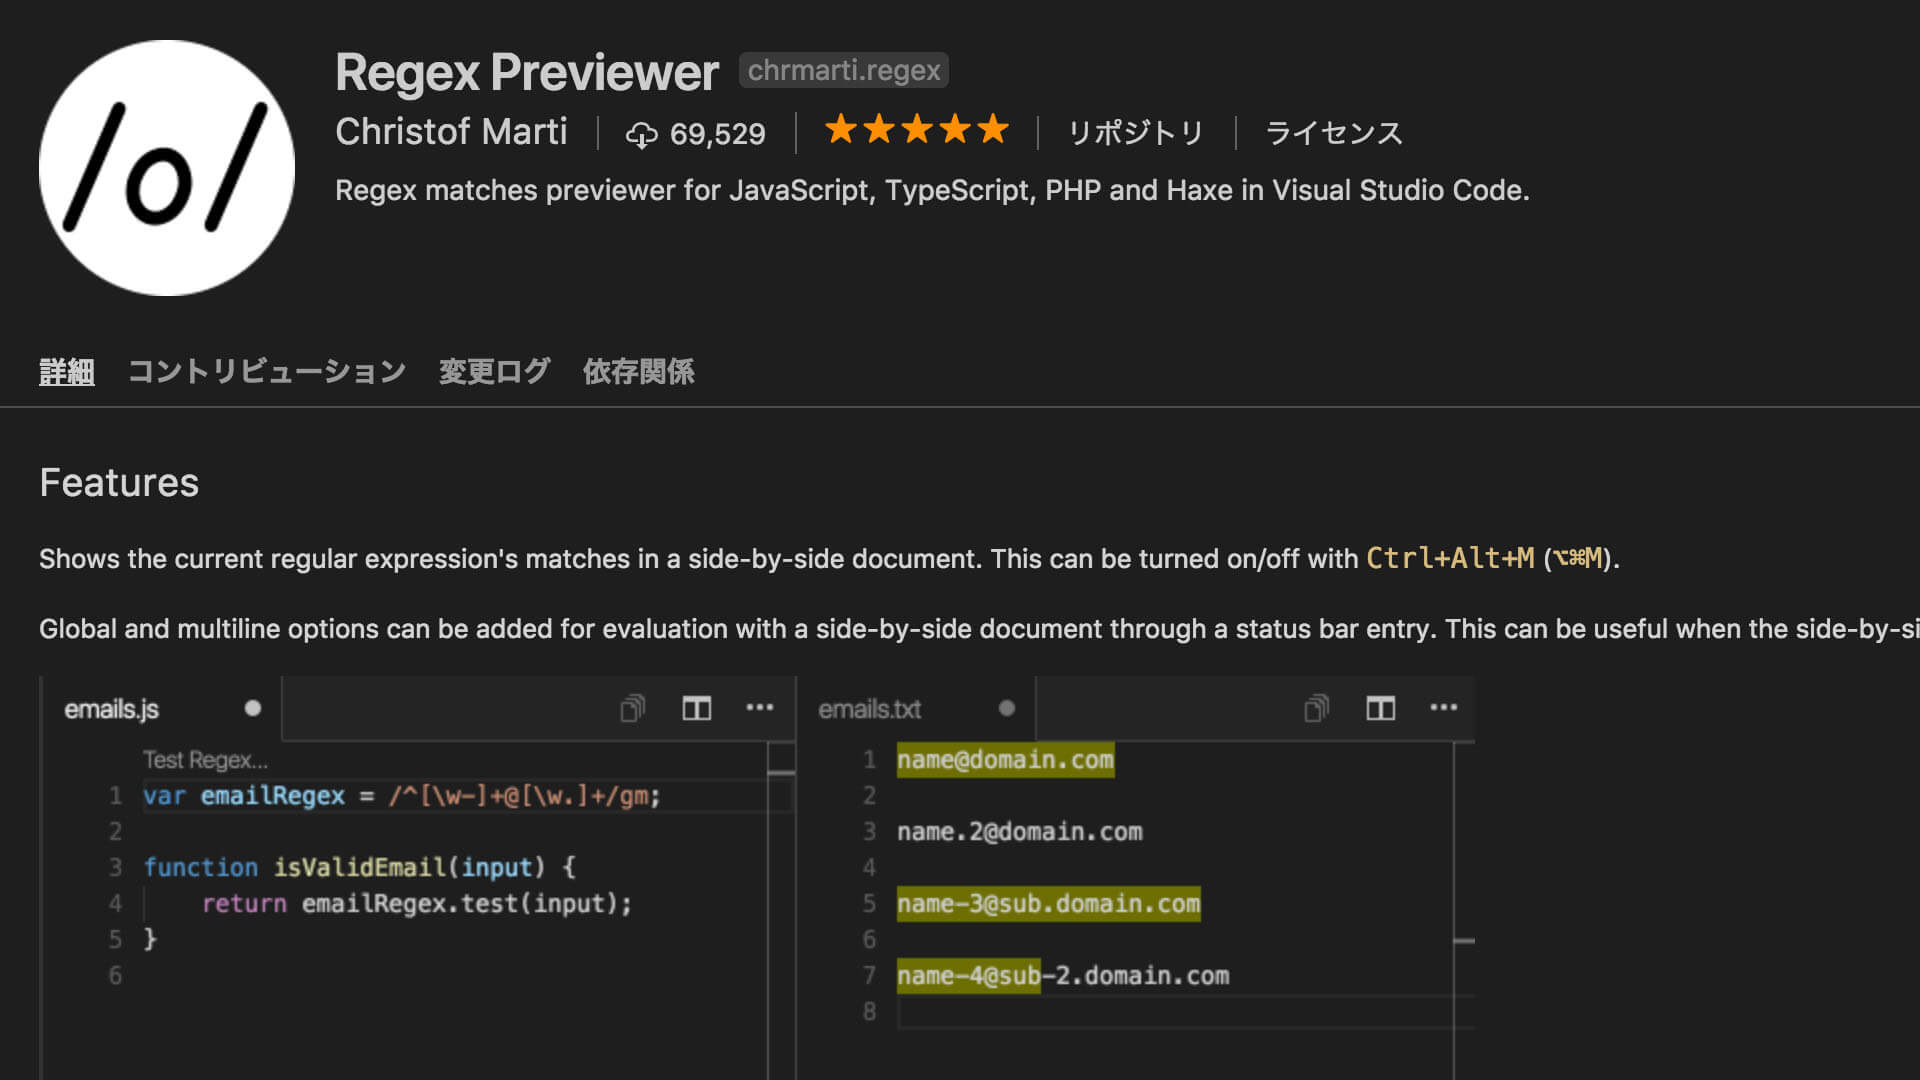Image resolution: width=1920 pixels, height=1080 pixels.
Task: Select the 依存関係 tab
Action: click(x=638, y=371)
